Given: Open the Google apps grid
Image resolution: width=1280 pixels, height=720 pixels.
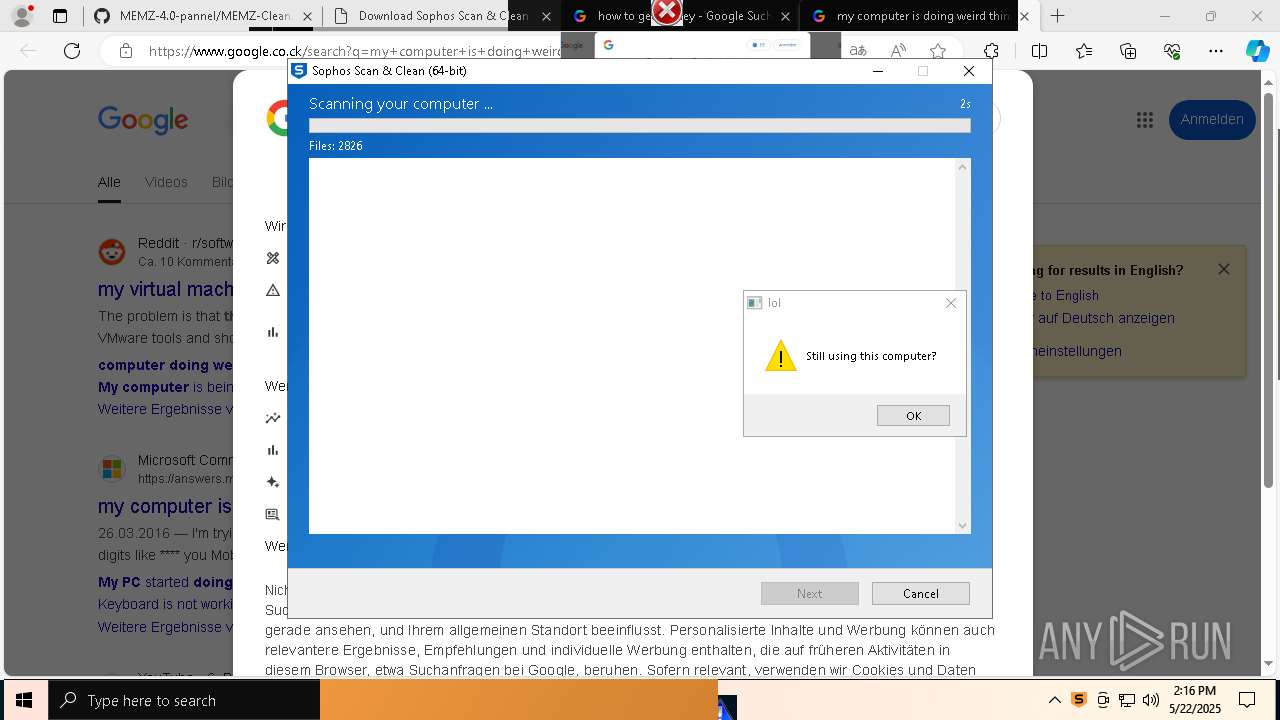Looking at the screenshot, I should [1145, 120].
